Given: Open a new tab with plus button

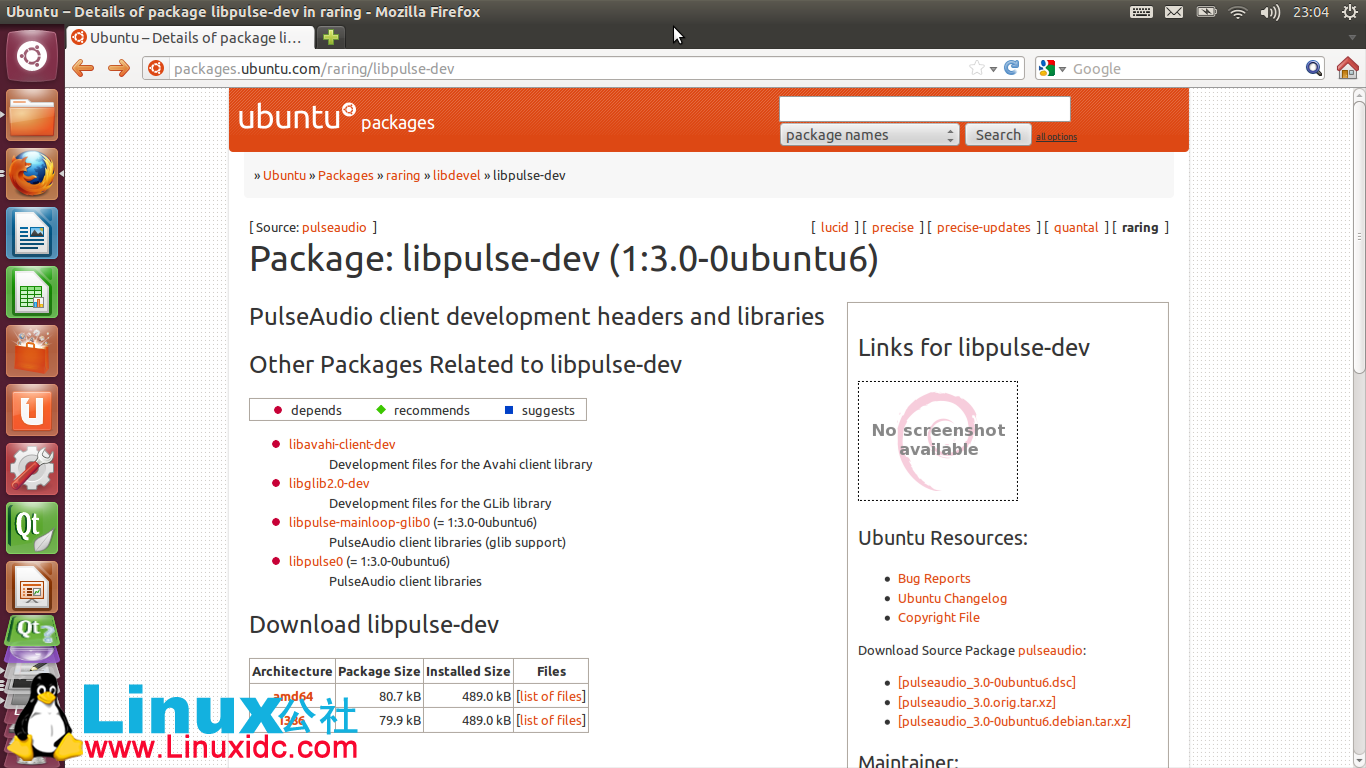Looking at the screenshot, I should pos(330,38).
